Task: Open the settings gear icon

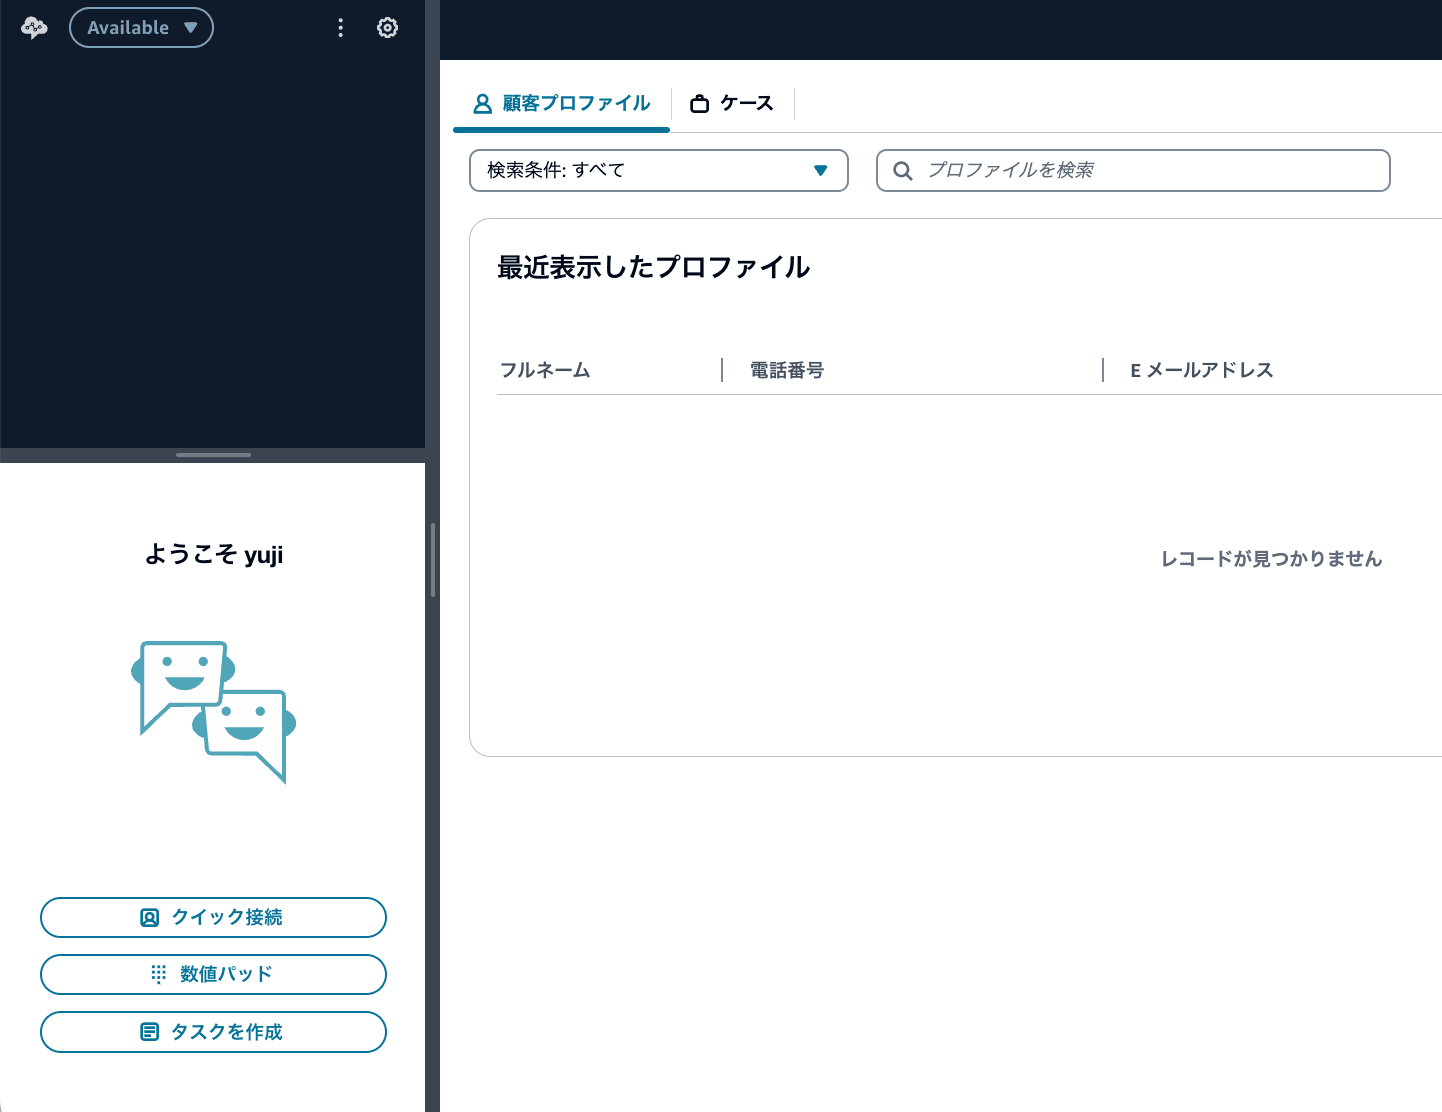Action: 387,28
